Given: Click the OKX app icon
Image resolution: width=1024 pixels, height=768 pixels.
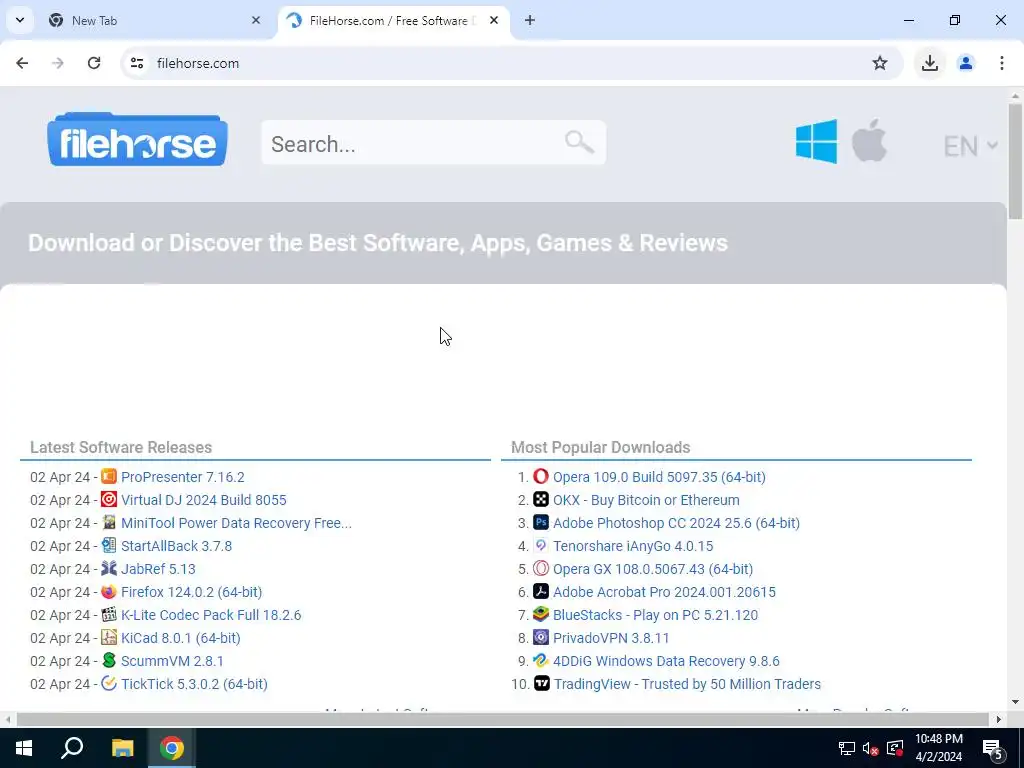Looking at the screenshot, I should [x=541, y=500].
